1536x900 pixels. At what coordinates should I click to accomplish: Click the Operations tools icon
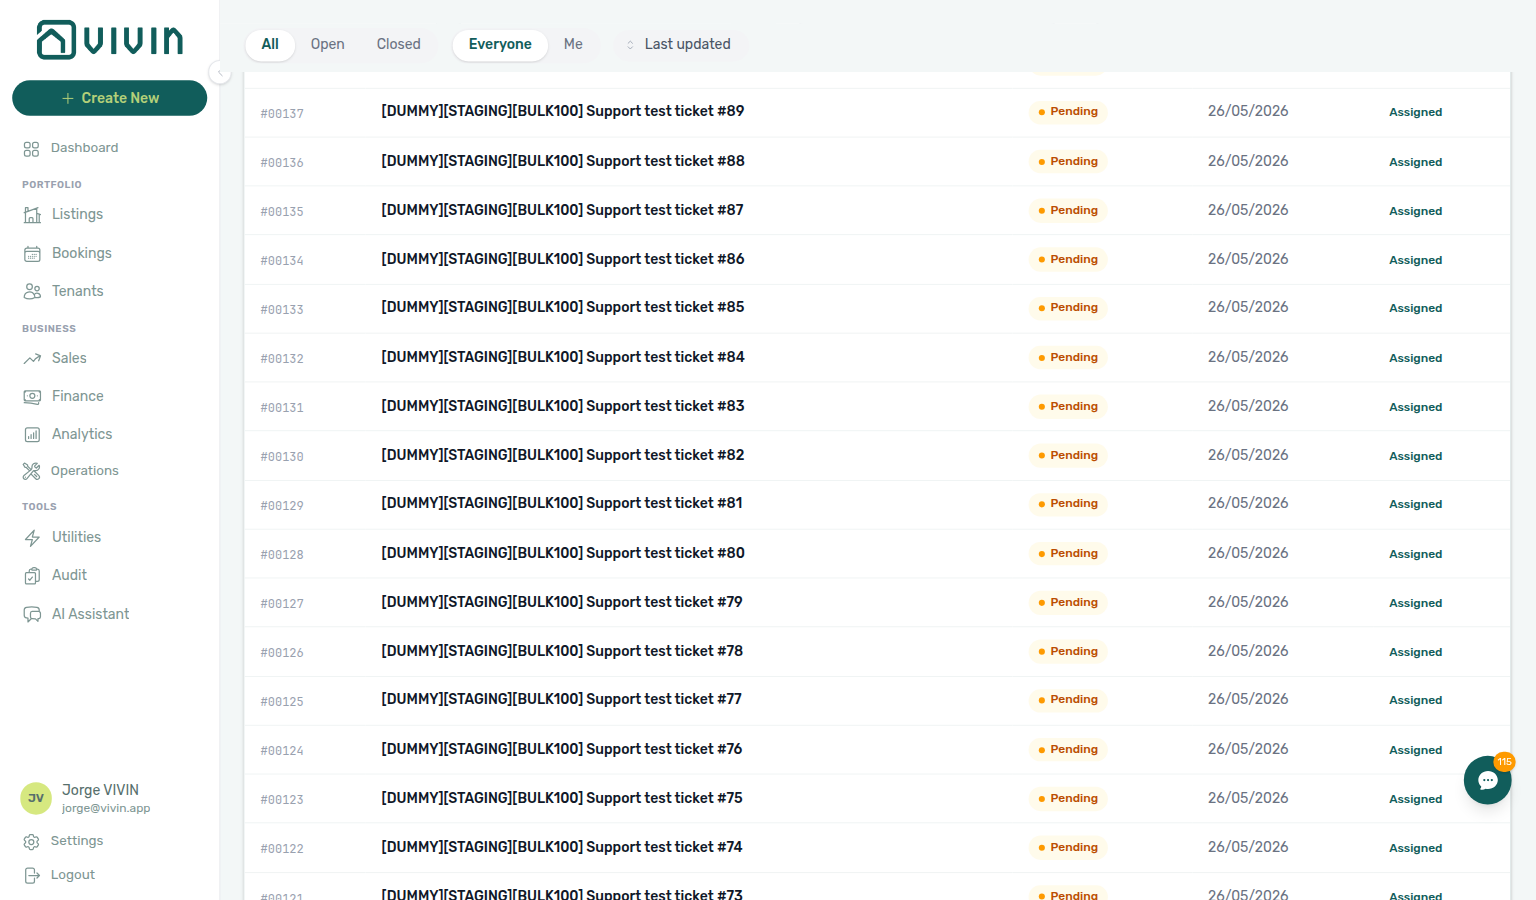[x=31, y=471]
